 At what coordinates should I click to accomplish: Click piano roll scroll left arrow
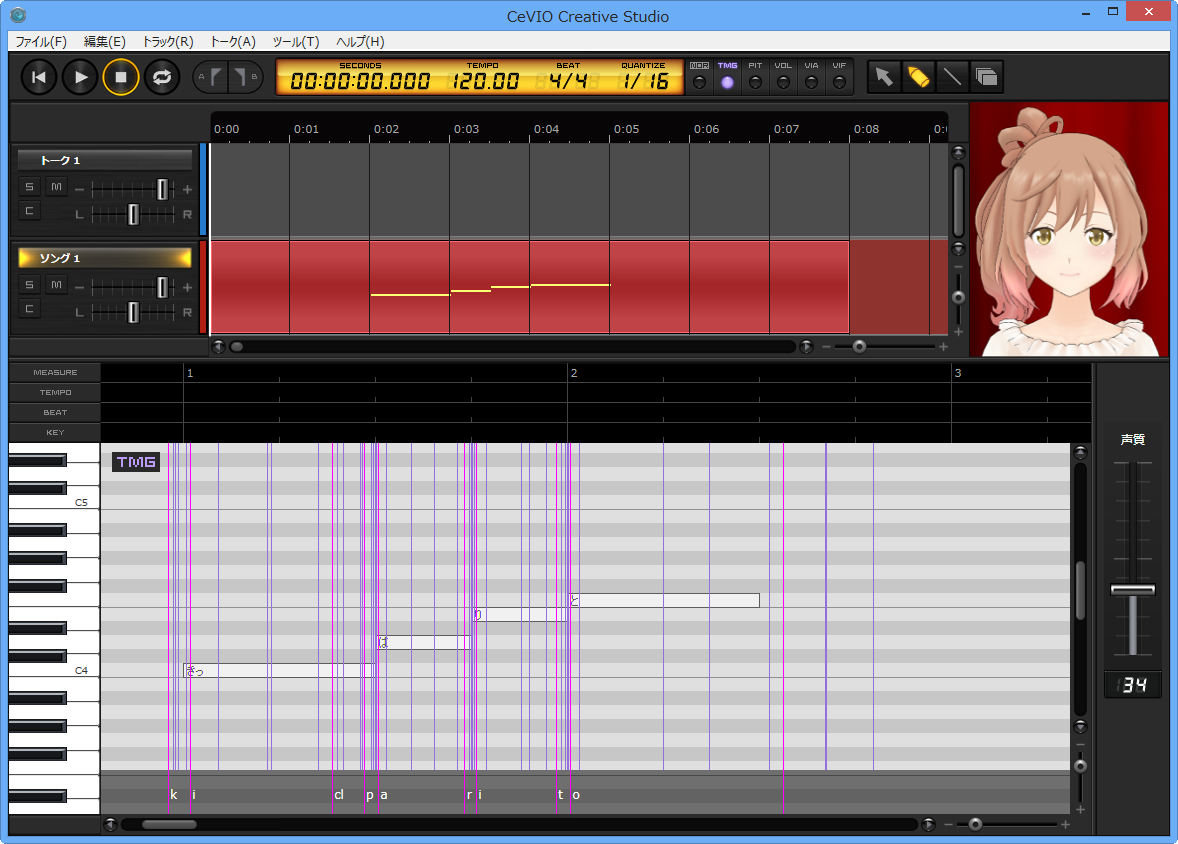[x=110, y=824]
